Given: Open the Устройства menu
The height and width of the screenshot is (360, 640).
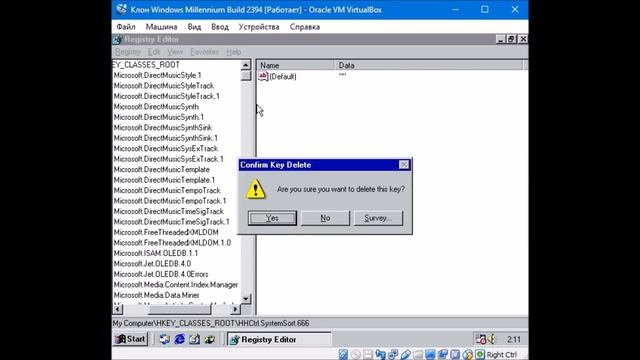Looking at the screenshot, I should [x=259, y=27].
